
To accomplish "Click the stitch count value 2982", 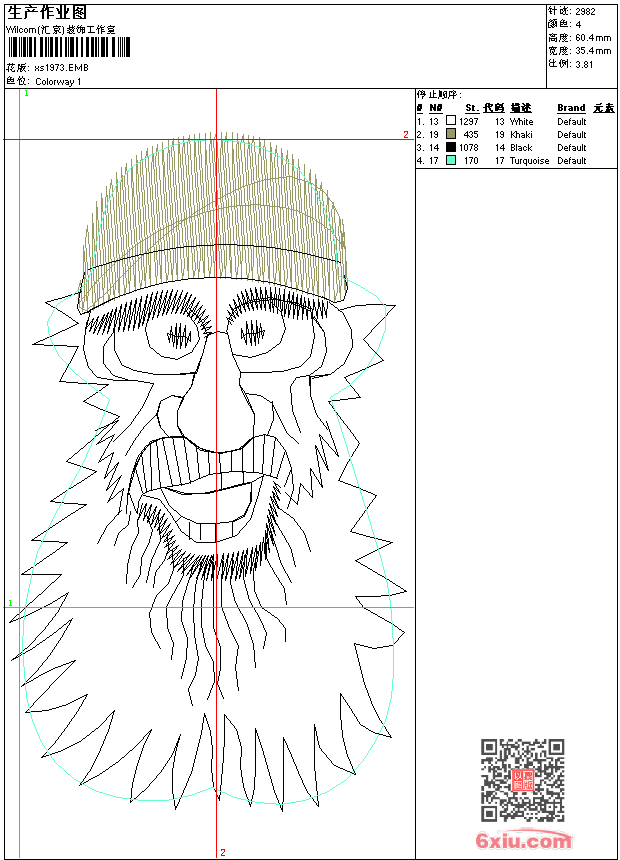I will 586,11.
